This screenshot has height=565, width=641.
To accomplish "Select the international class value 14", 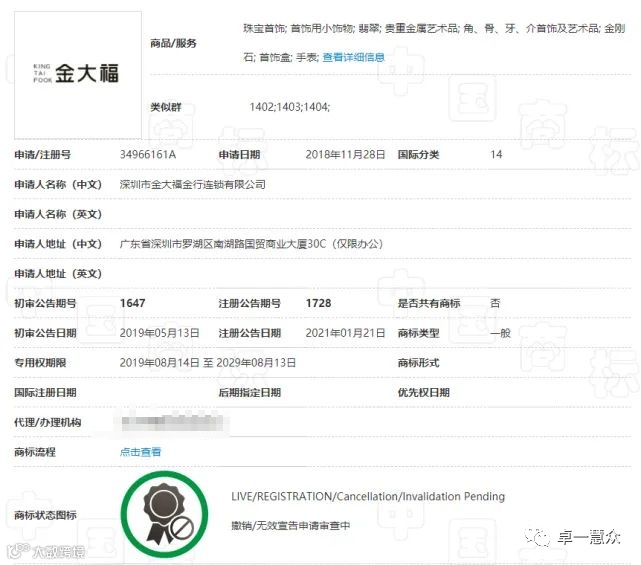I will pos(496,155).
